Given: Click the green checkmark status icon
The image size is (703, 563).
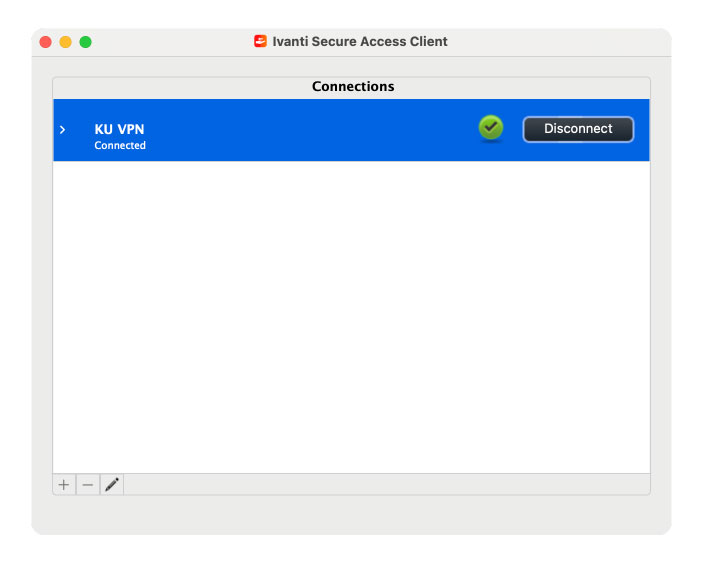Looking at the screenshot, I should [490, 128].
